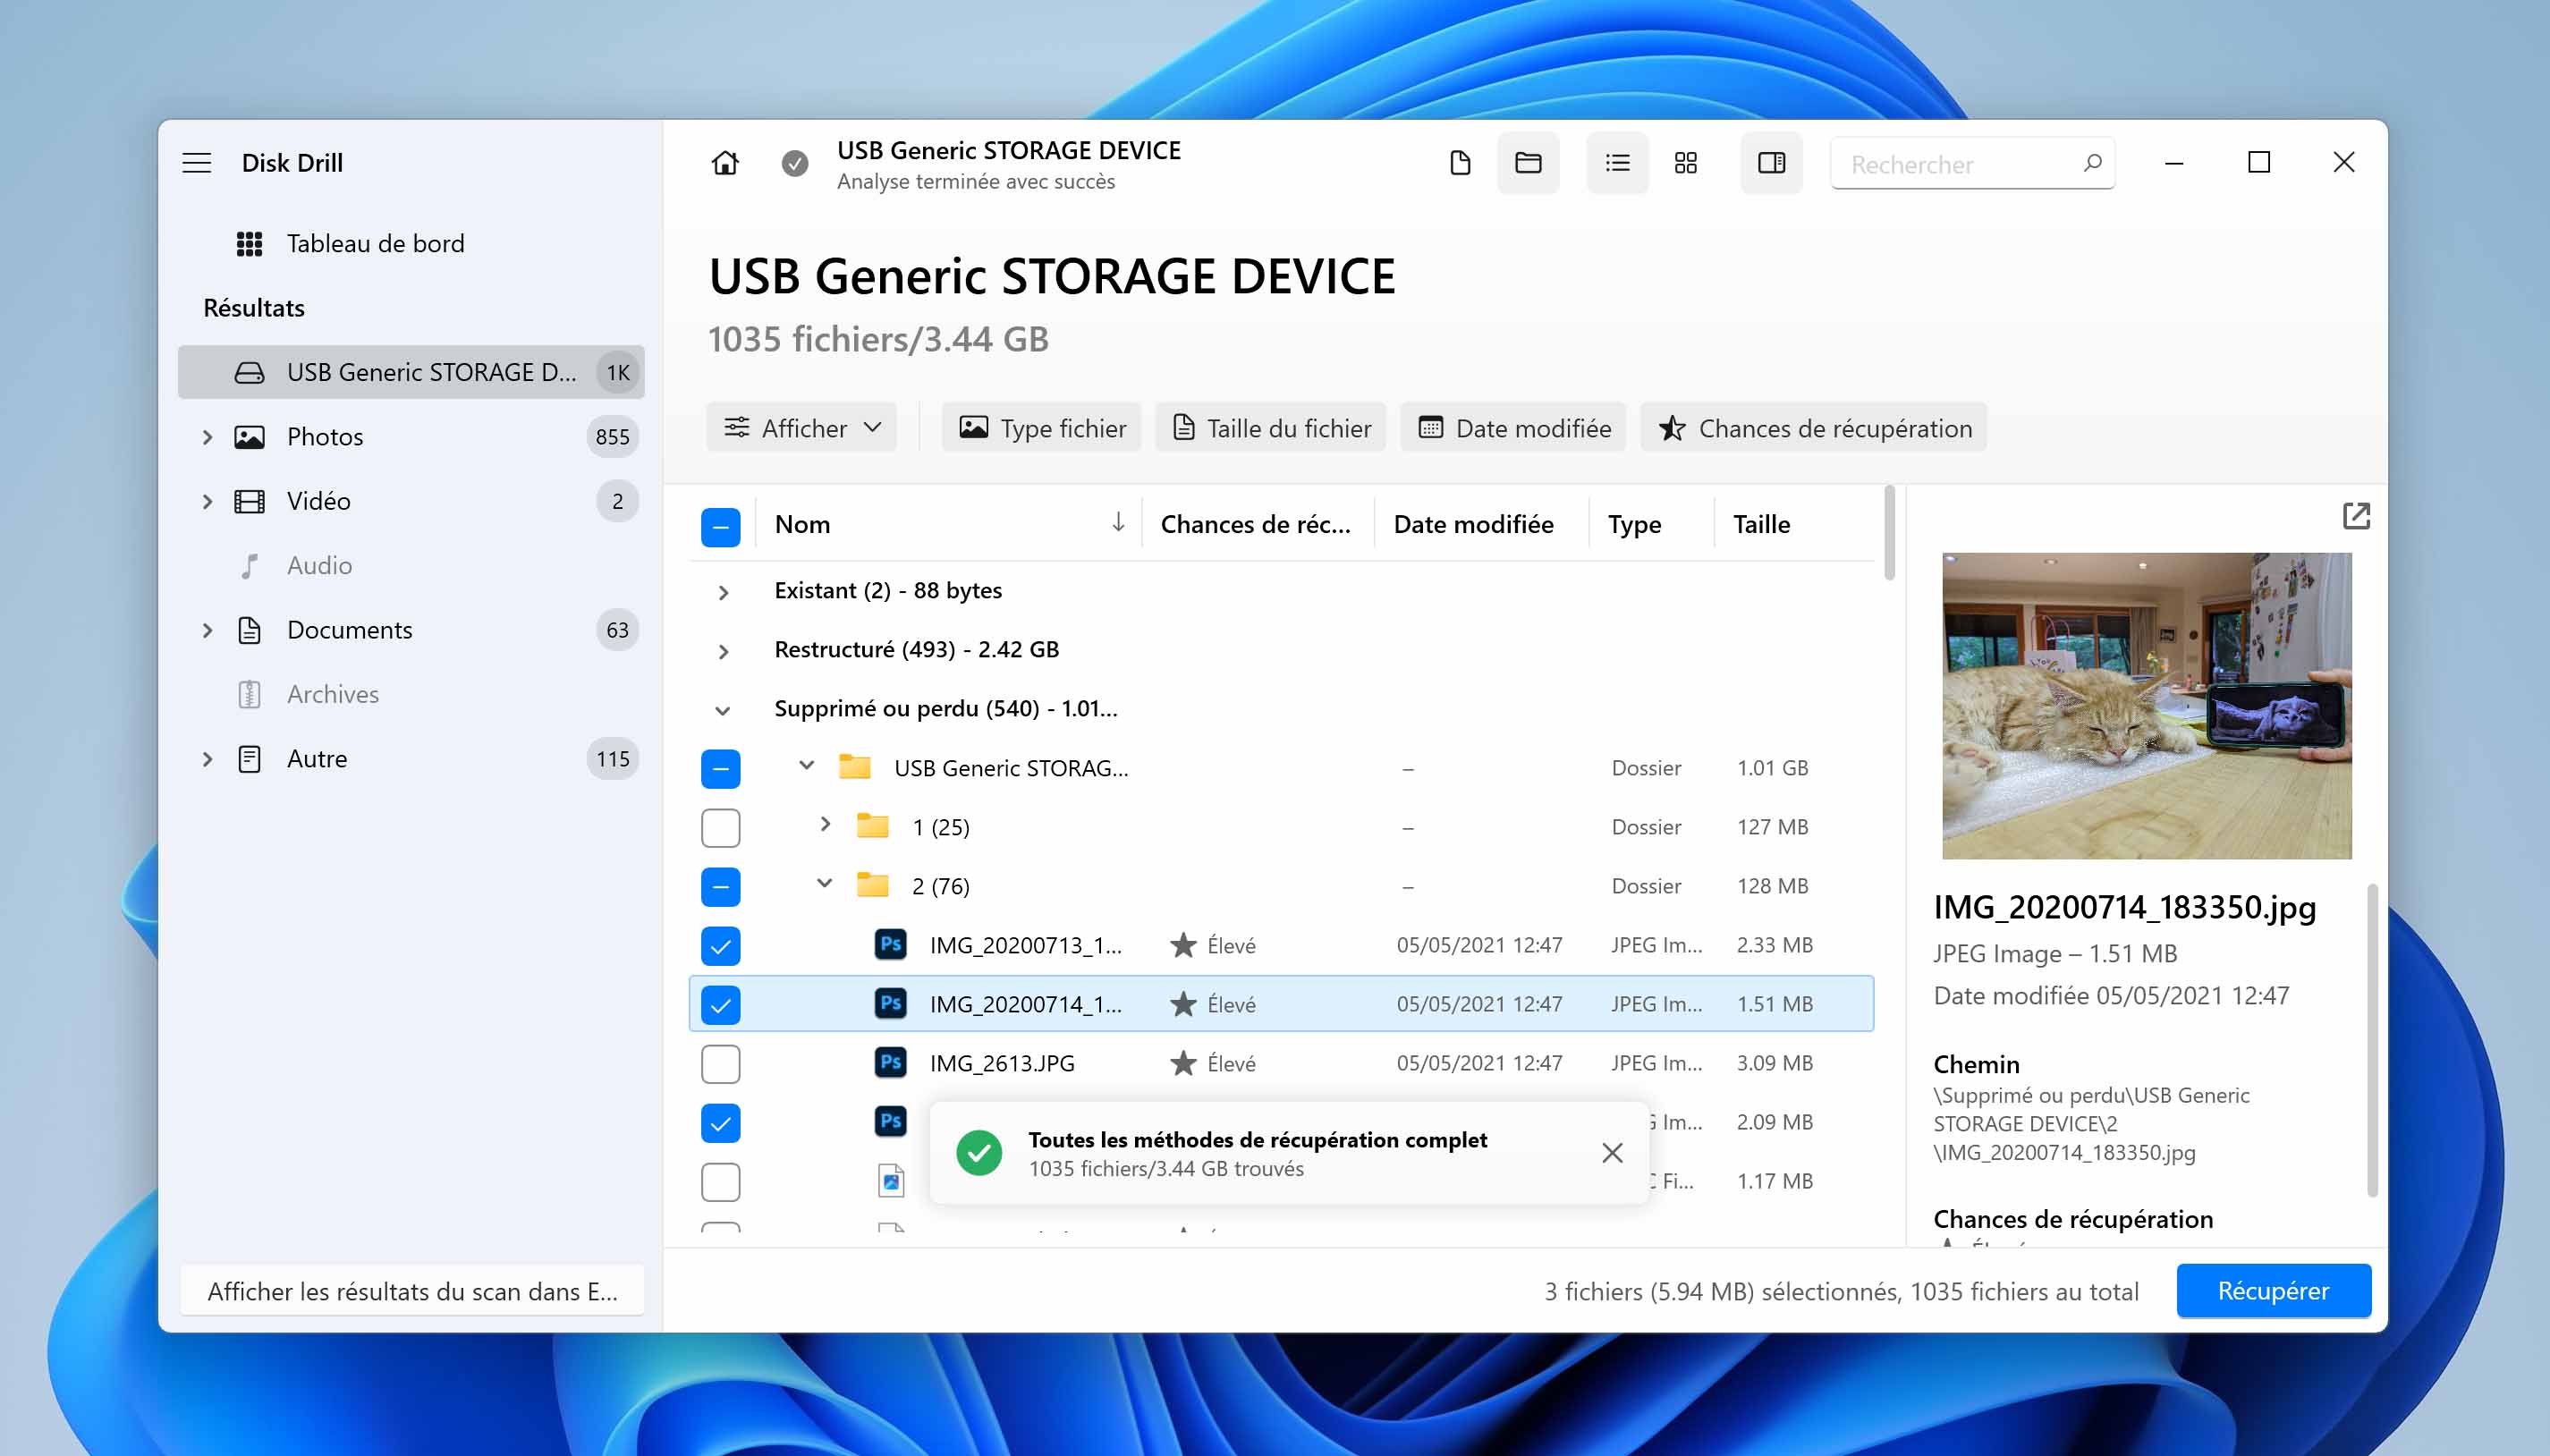The image size is (2550, 1456).
Task: Uncheck the IMG_20200713 file checkbox
Action: 720,946
